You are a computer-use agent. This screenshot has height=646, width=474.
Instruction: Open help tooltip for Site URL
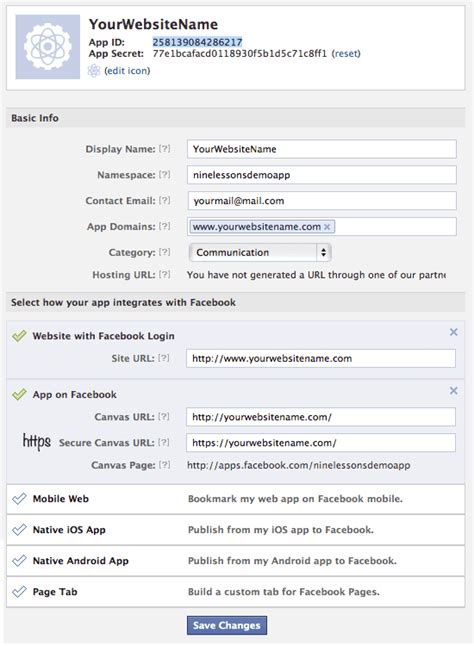coord(163,358)
